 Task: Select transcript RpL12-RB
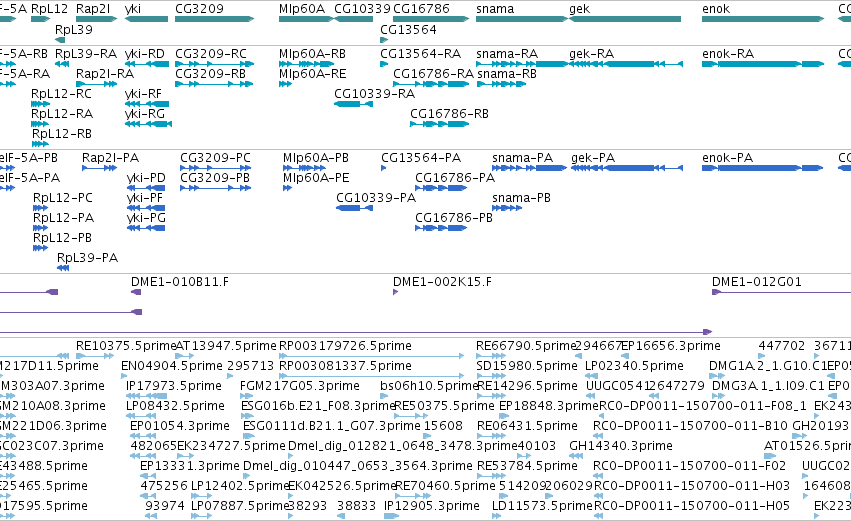tap(61, 134)
